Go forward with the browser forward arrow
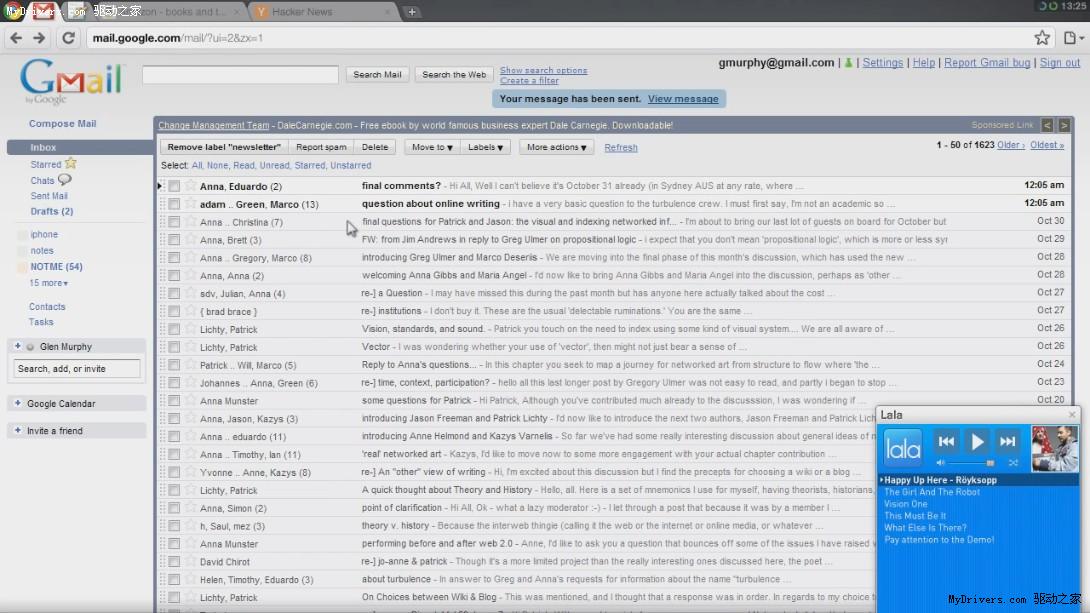1090x613 pixels. (39, 38)
